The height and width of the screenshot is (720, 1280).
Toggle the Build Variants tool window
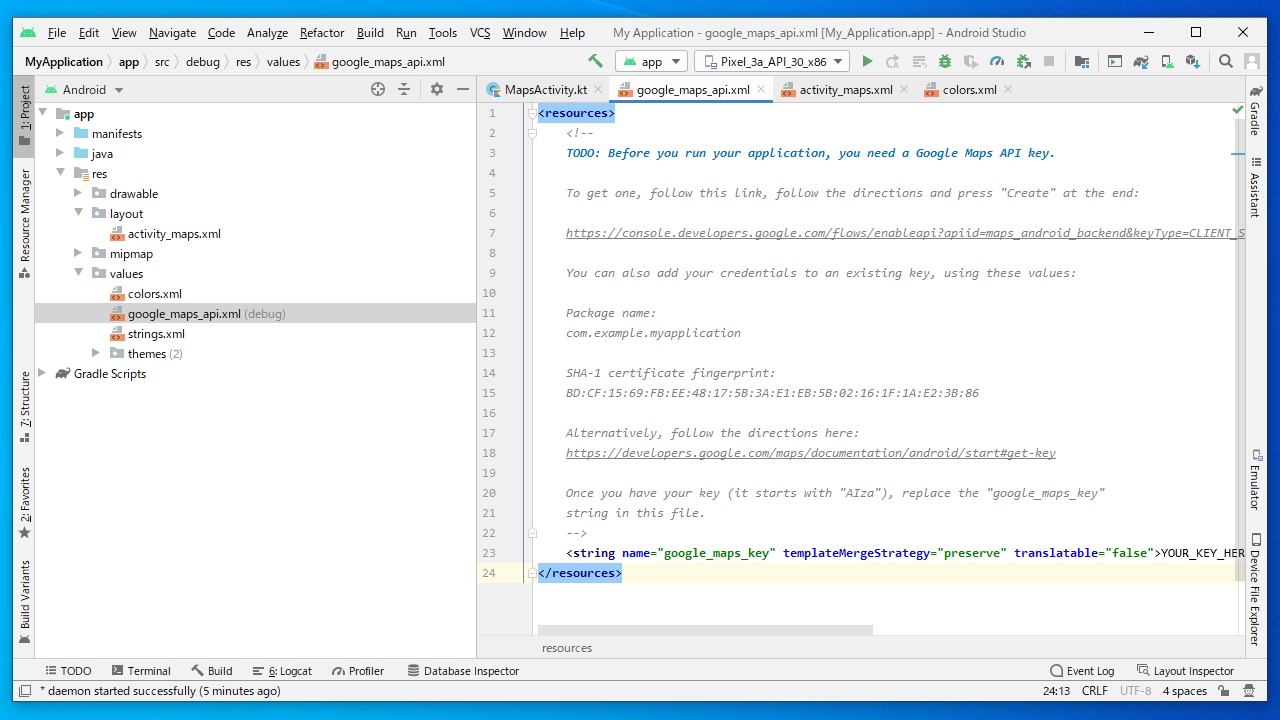(25, 602)
